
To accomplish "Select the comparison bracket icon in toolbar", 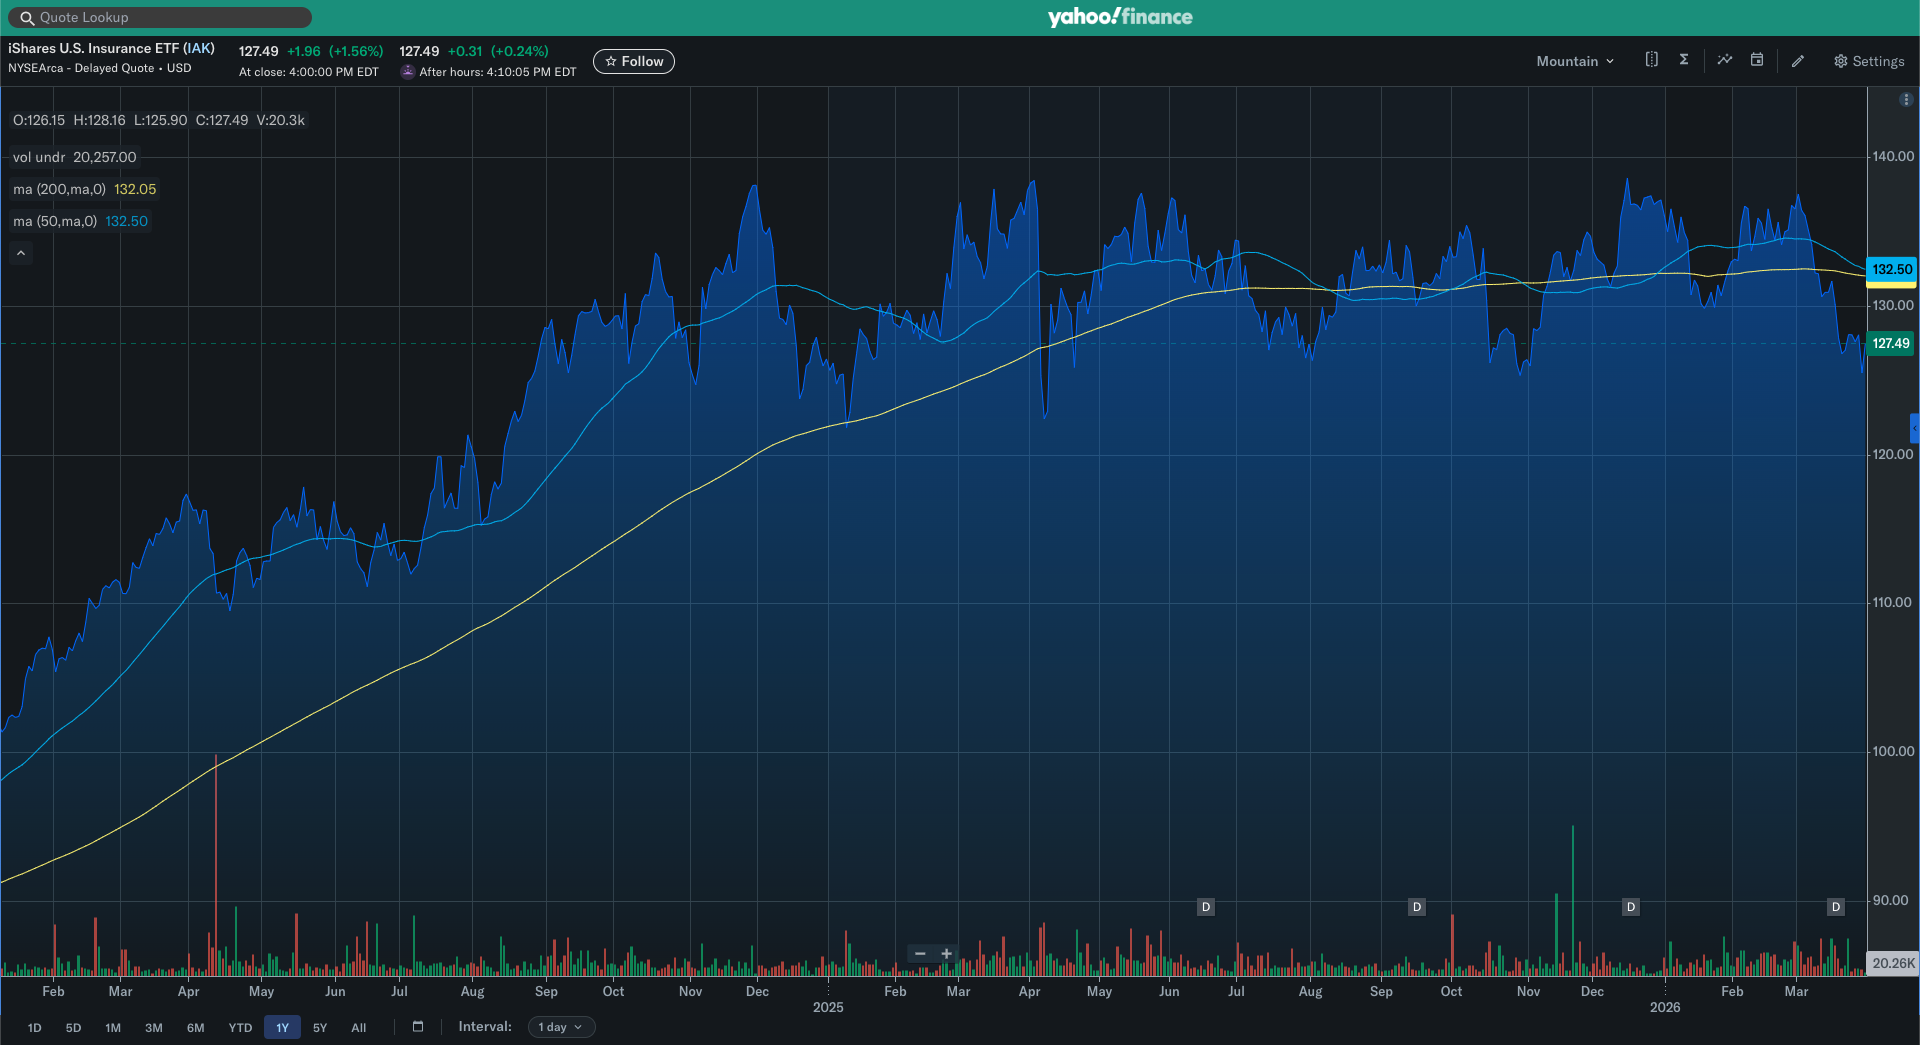I will point(1652,60).
